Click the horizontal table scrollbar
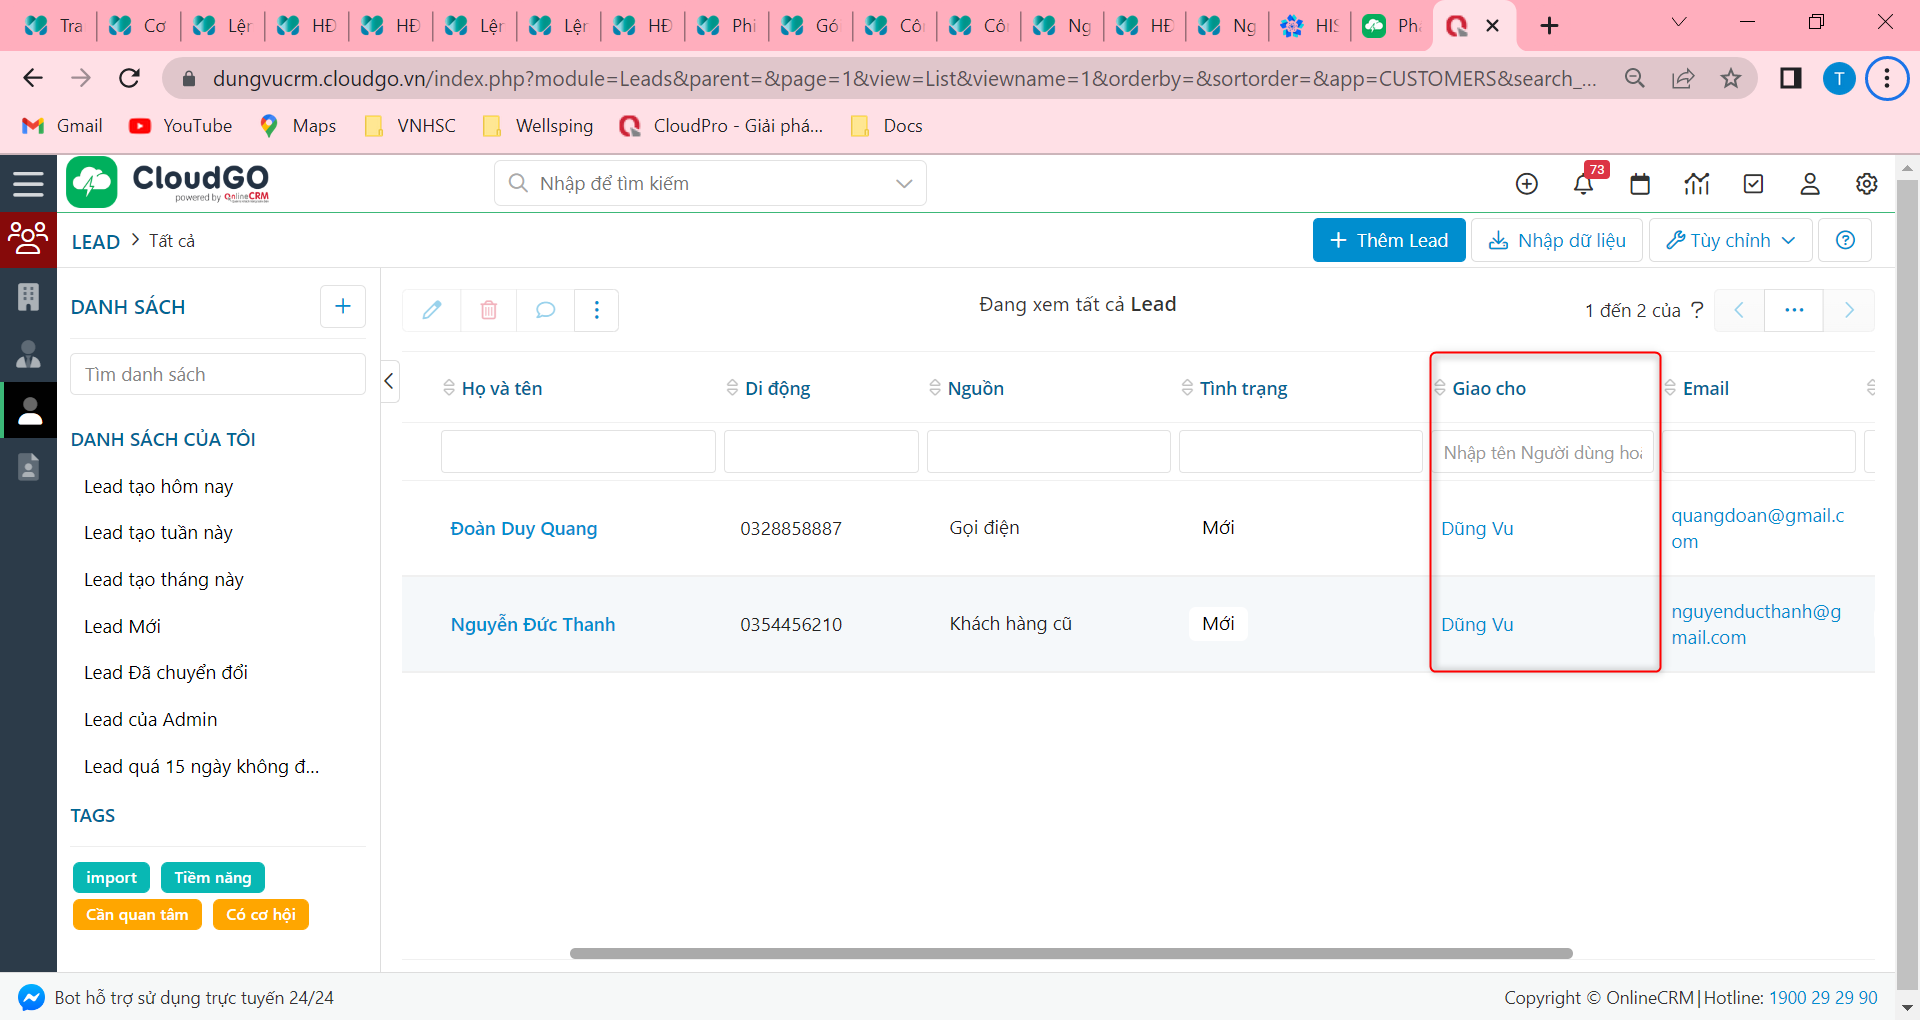The image size is (1920, 1020). point(1070,954)
